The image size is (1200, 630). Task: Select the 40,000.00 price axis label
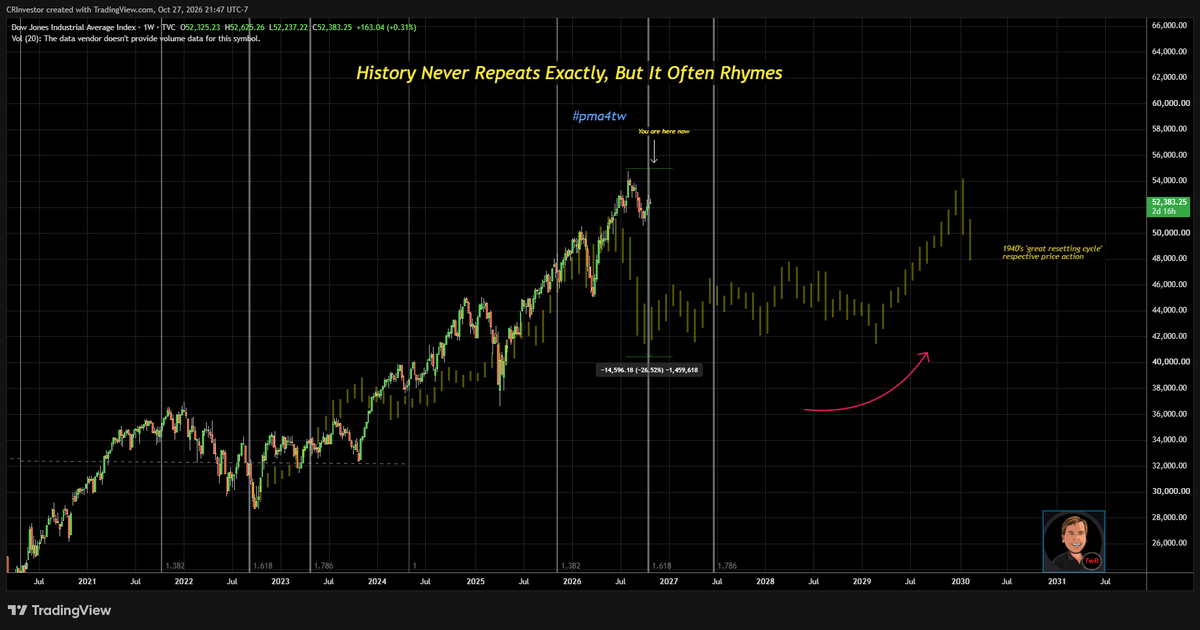click(1170, 362)
